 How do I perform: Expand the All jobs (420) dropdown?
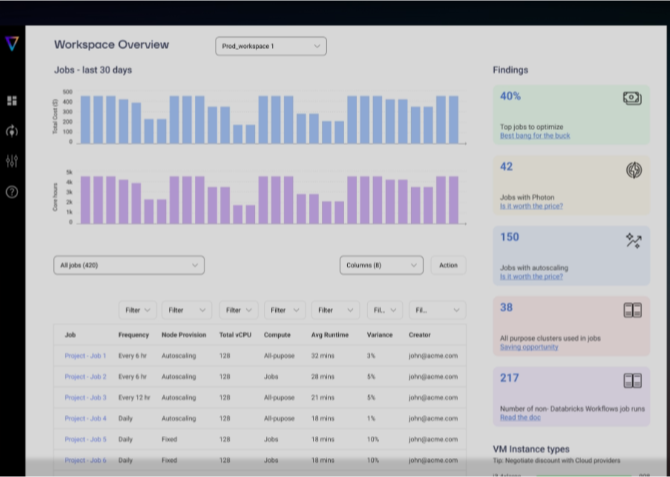(129, 265)
